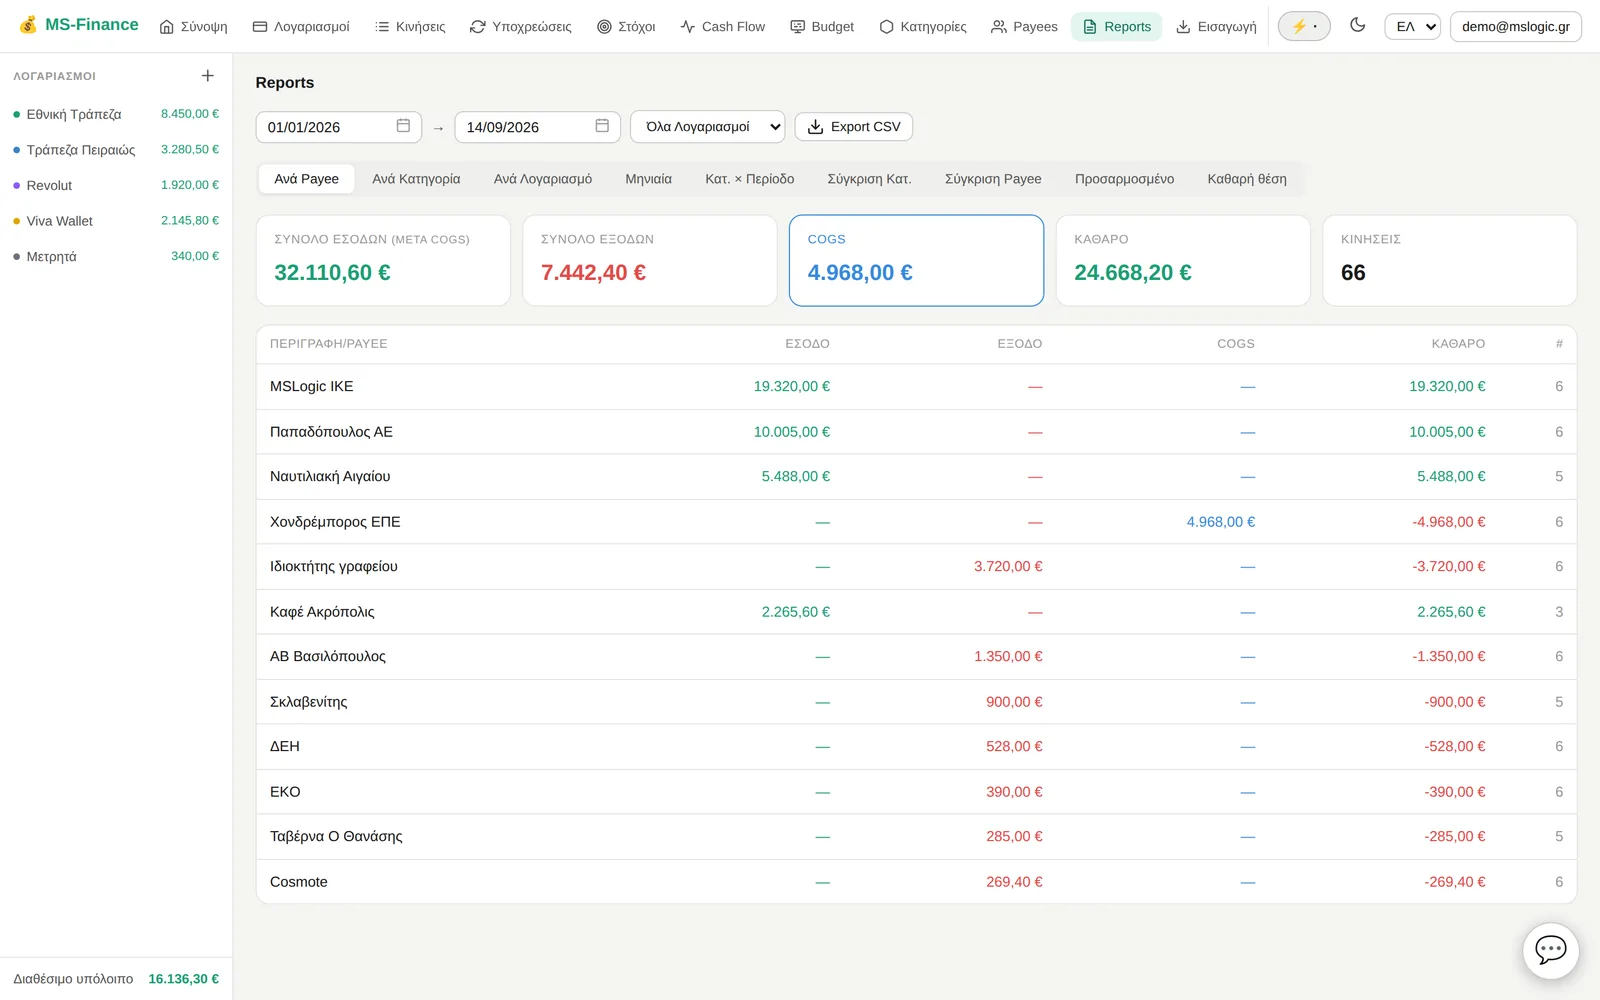Open the start date calendar picker icon
The width and height of the screenshot is (1600, 1000).
pos(403,126)
